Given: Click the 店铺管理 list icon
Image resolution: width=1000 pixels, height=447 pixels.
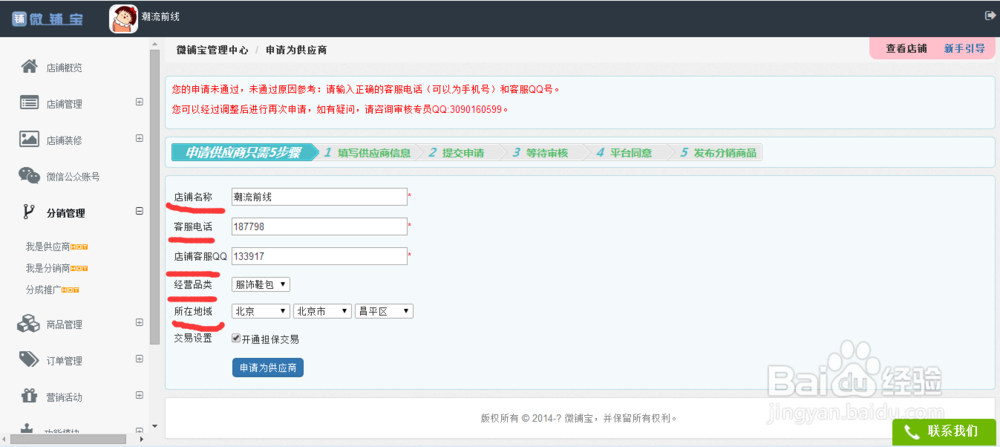Looking at the screenshot, I should (x=29, y=103).
